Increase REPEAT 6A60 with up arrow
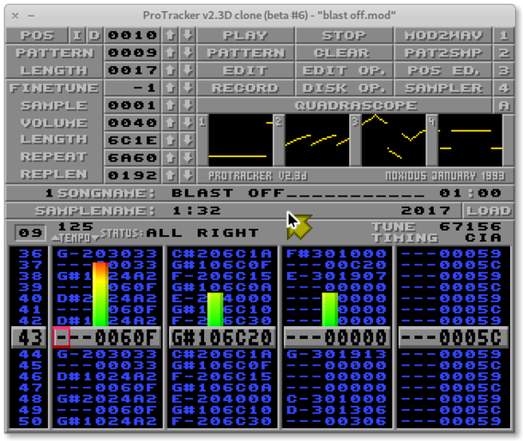Viewport: 523px width, 441px height. point(170,157)
